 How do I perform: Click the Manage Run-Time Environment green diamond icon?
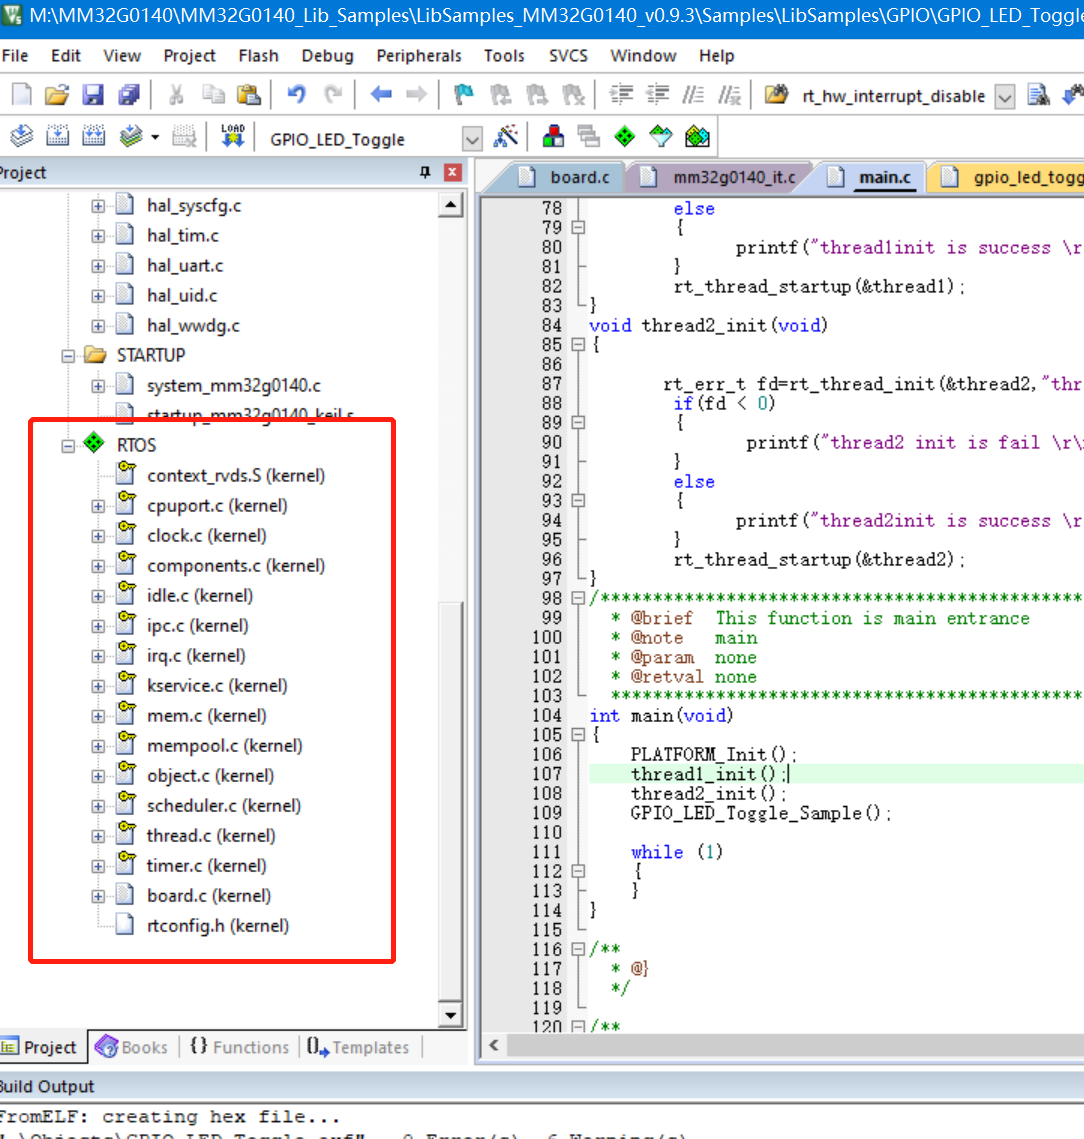[x=625, y=137]
